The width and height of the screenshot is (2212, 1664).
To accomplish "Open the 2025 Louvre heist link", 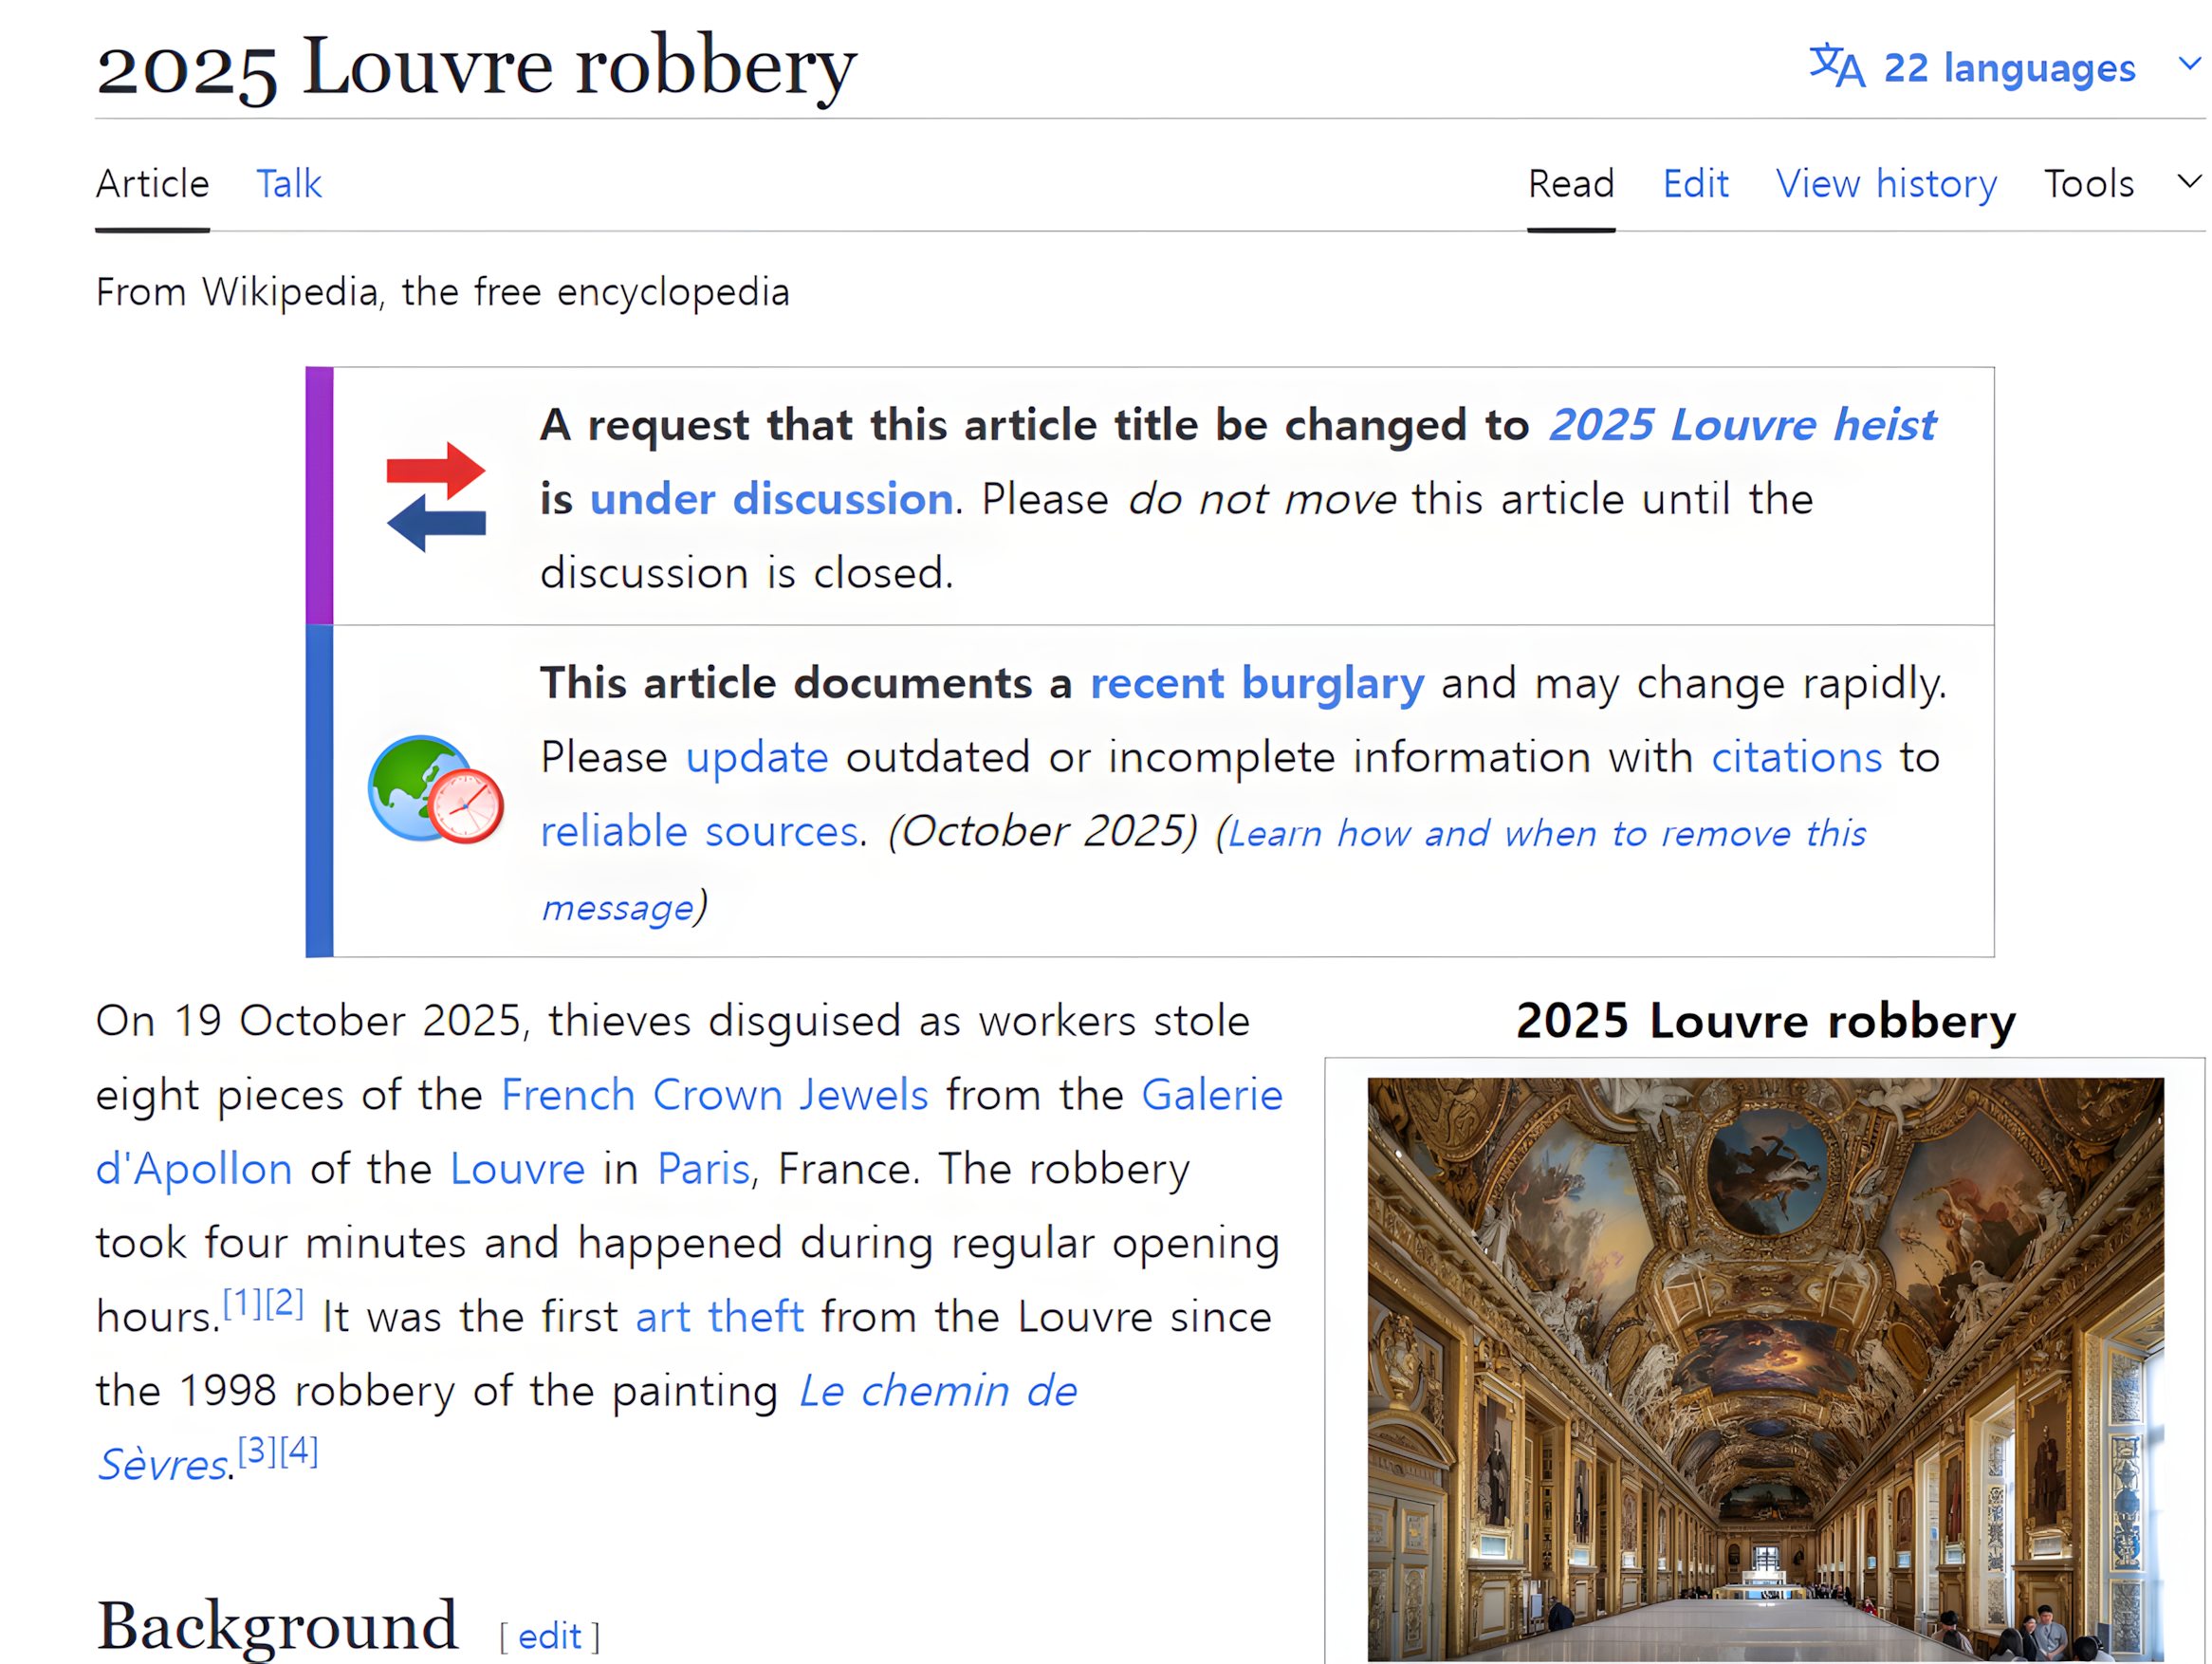I will point(1742,425).
